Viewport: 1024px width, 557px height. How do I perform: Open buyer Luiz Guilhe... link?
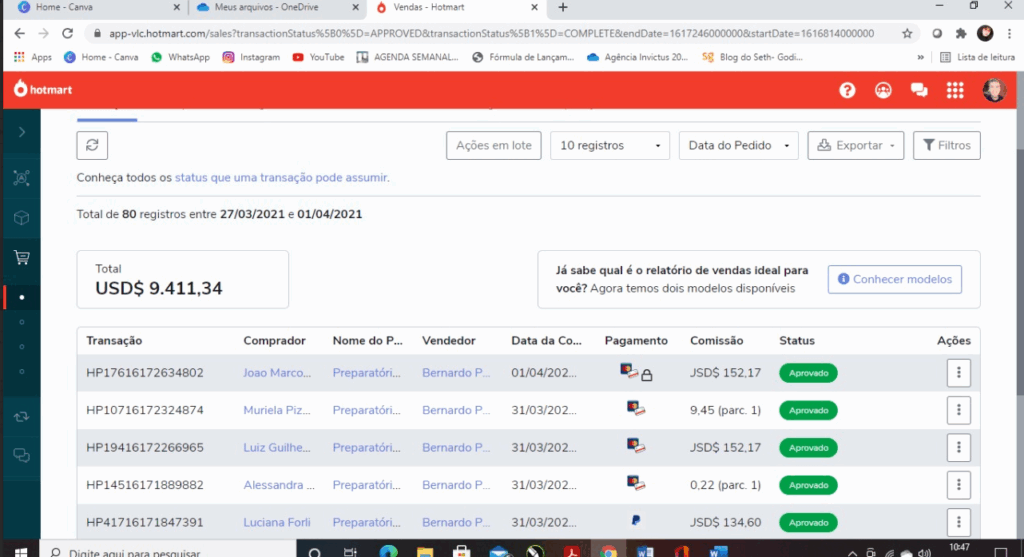277,447
